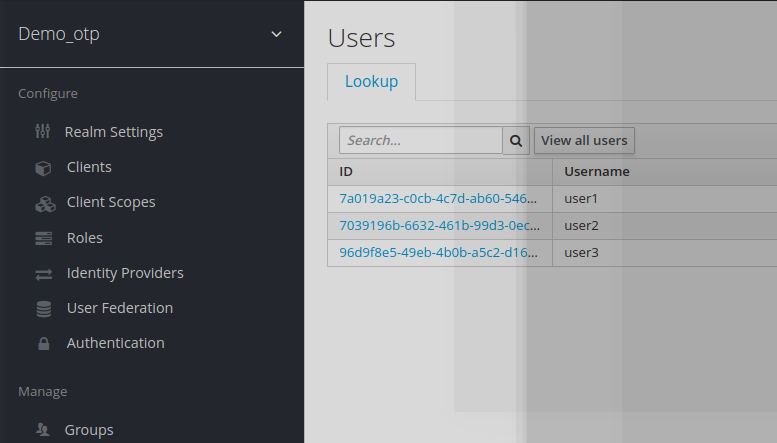
Task: Expand the Demo_otp realm selector chevron
Action: 277,34
